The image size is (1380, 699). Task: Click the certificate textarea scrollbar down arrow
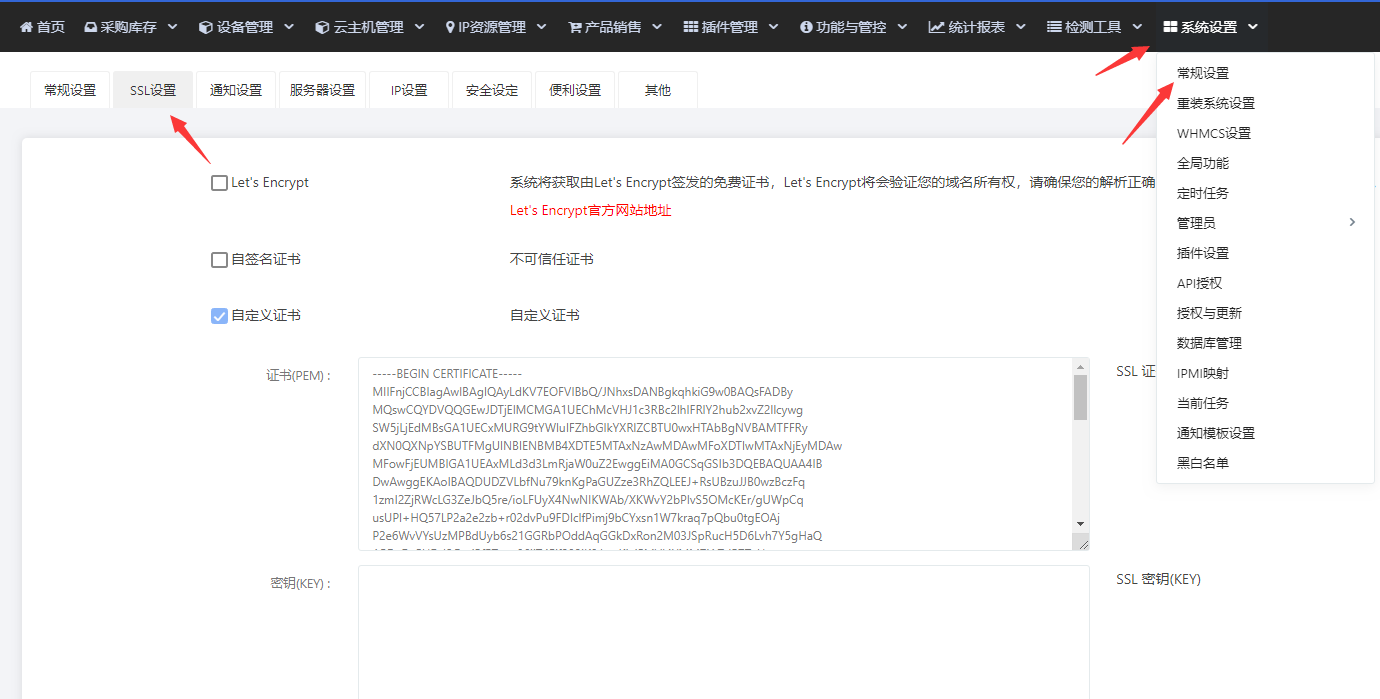coord(1080,523)
